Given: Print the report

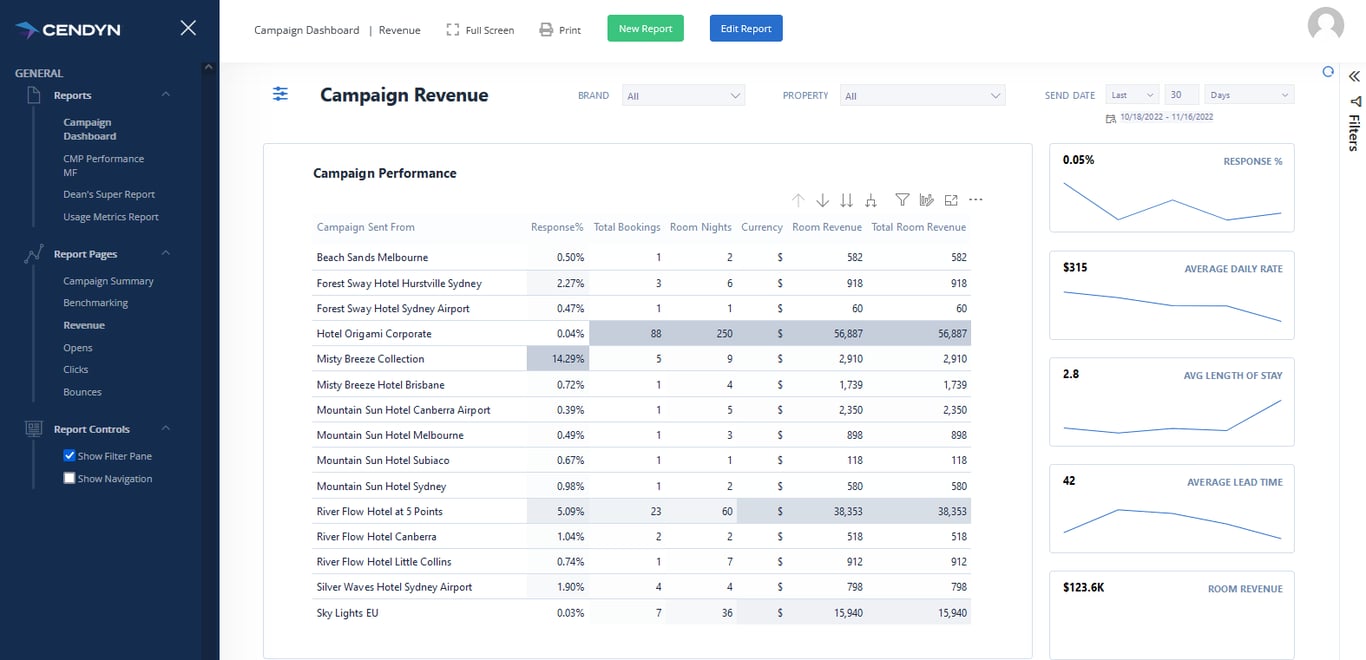Looking at the screenshot, I should tap(560, 30).
